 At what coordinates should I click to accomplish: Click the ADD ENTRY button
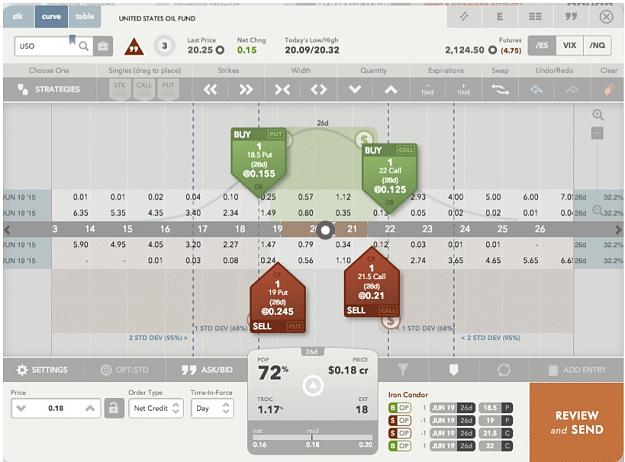(577, 370)
